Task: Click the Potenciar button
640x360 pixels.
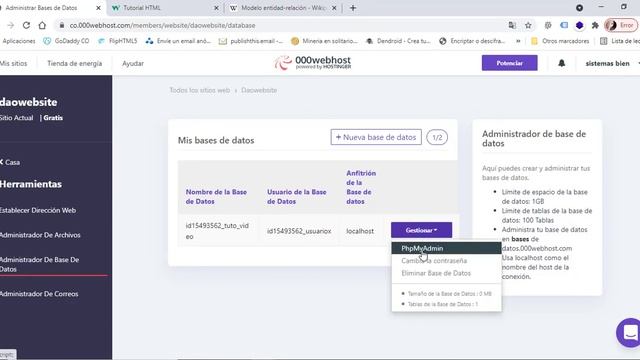Action: tap(509, 63)
